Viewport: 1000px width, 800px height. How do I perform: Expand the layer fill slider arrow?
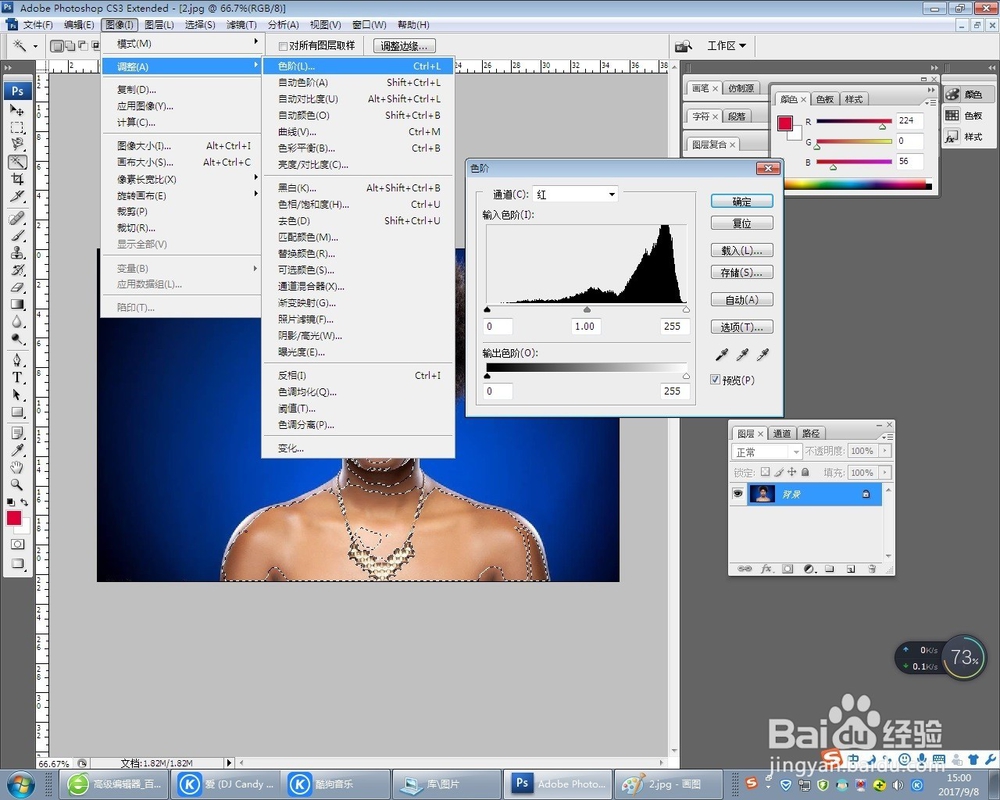[x=885, y=473]
